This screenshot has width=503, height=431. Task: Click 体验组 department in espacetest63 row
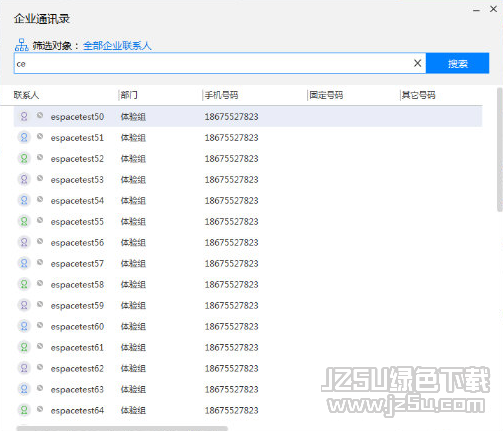pyautogui.click(x=133, y=390)
